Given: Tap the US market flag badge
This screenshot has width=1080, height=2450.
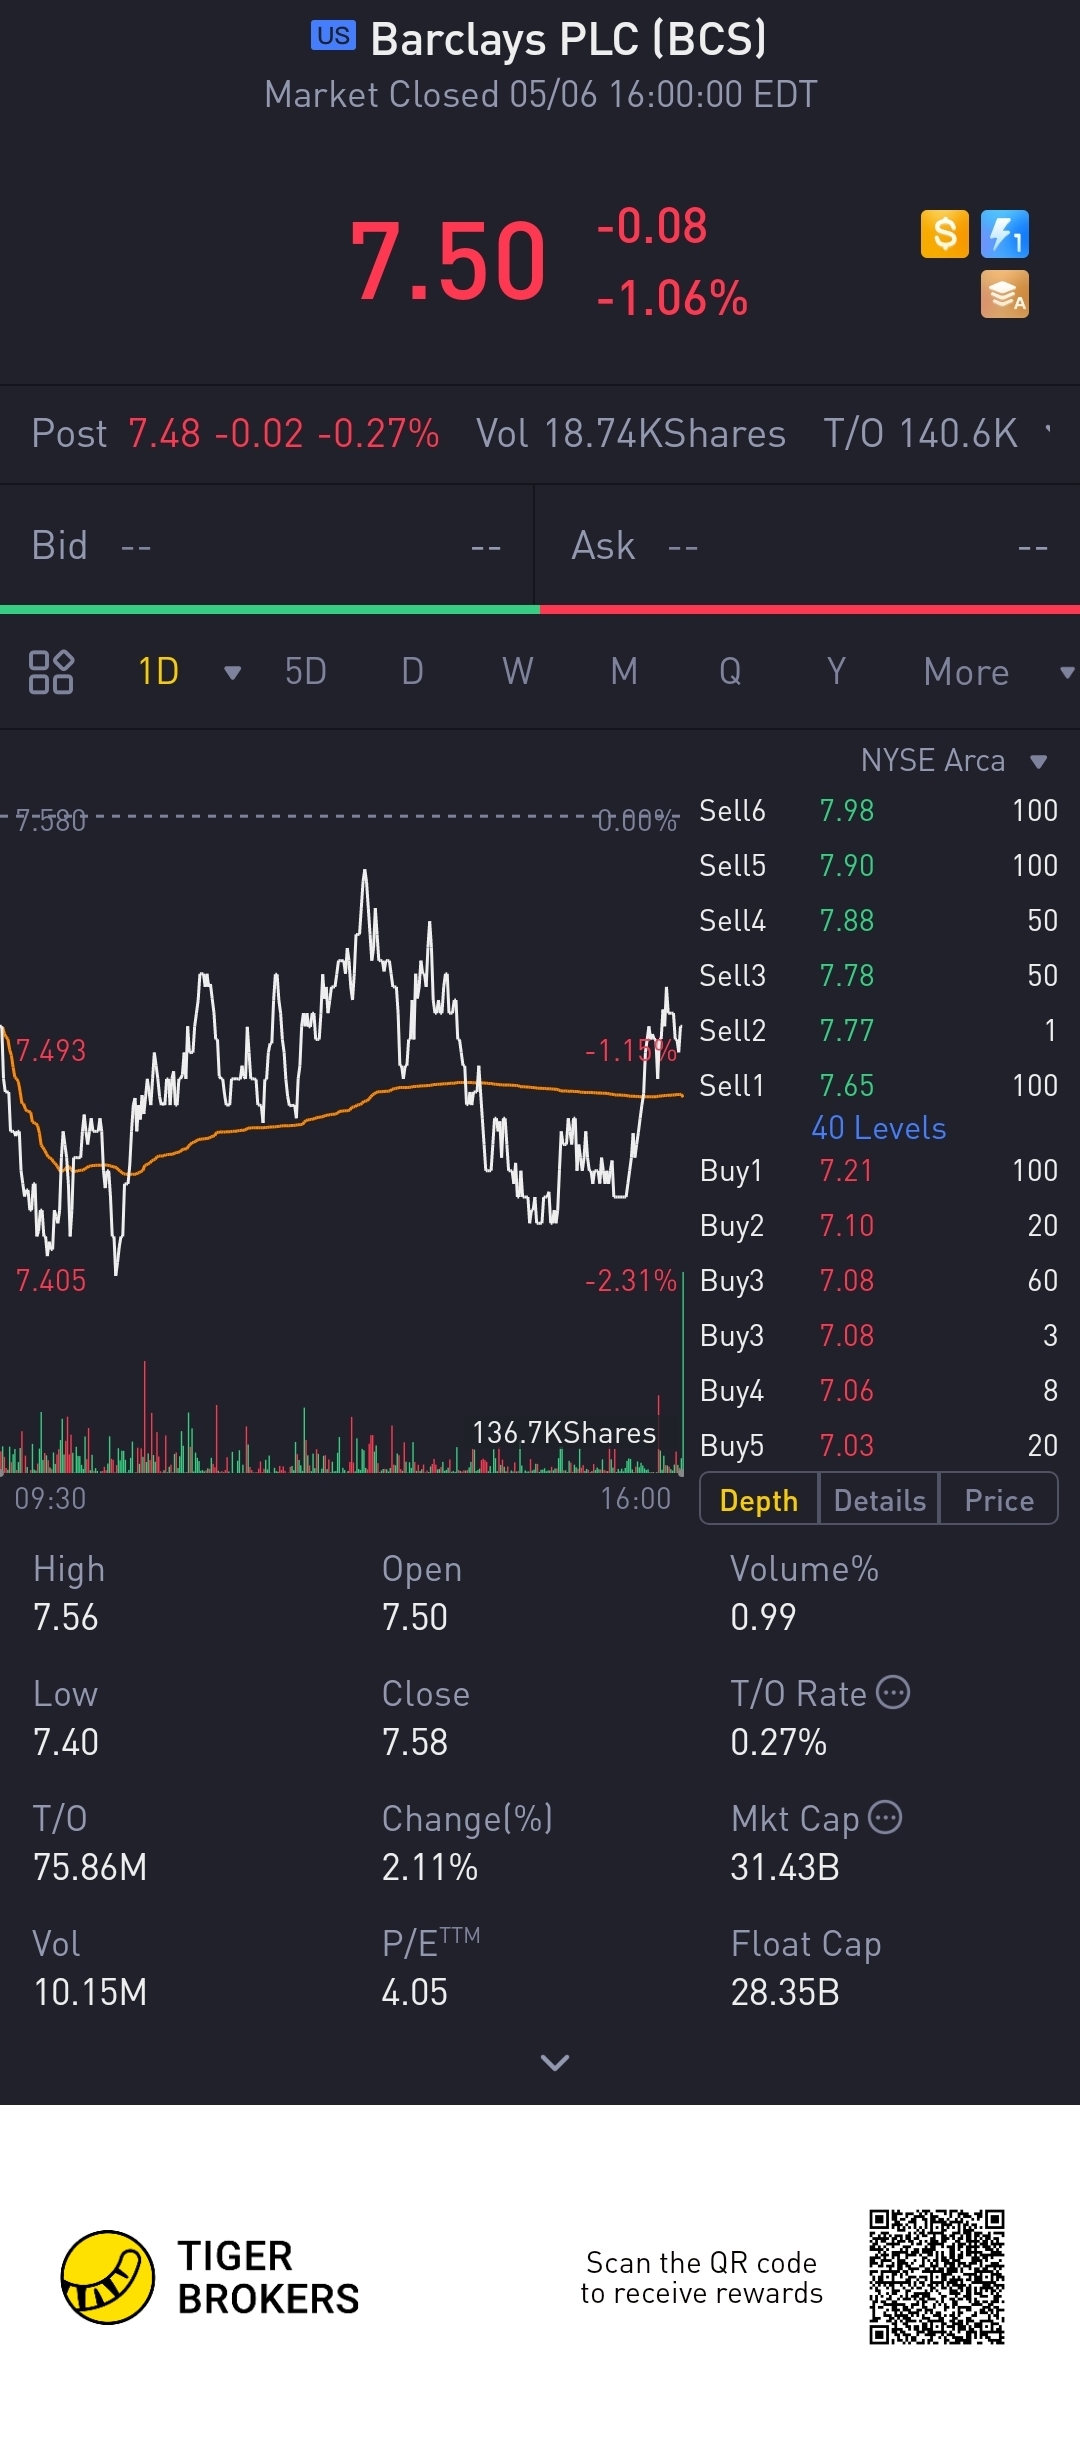Looking at the screenshot, I should (x=333, y=36).
